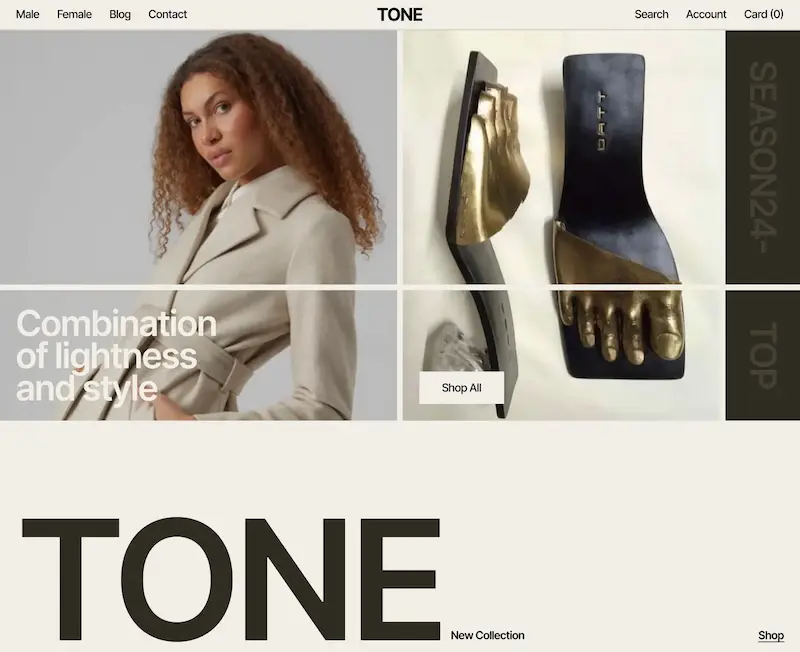This screenshot has width=800, height=652.
Task: Click the TONE logo in header
Action: point(399,15)
